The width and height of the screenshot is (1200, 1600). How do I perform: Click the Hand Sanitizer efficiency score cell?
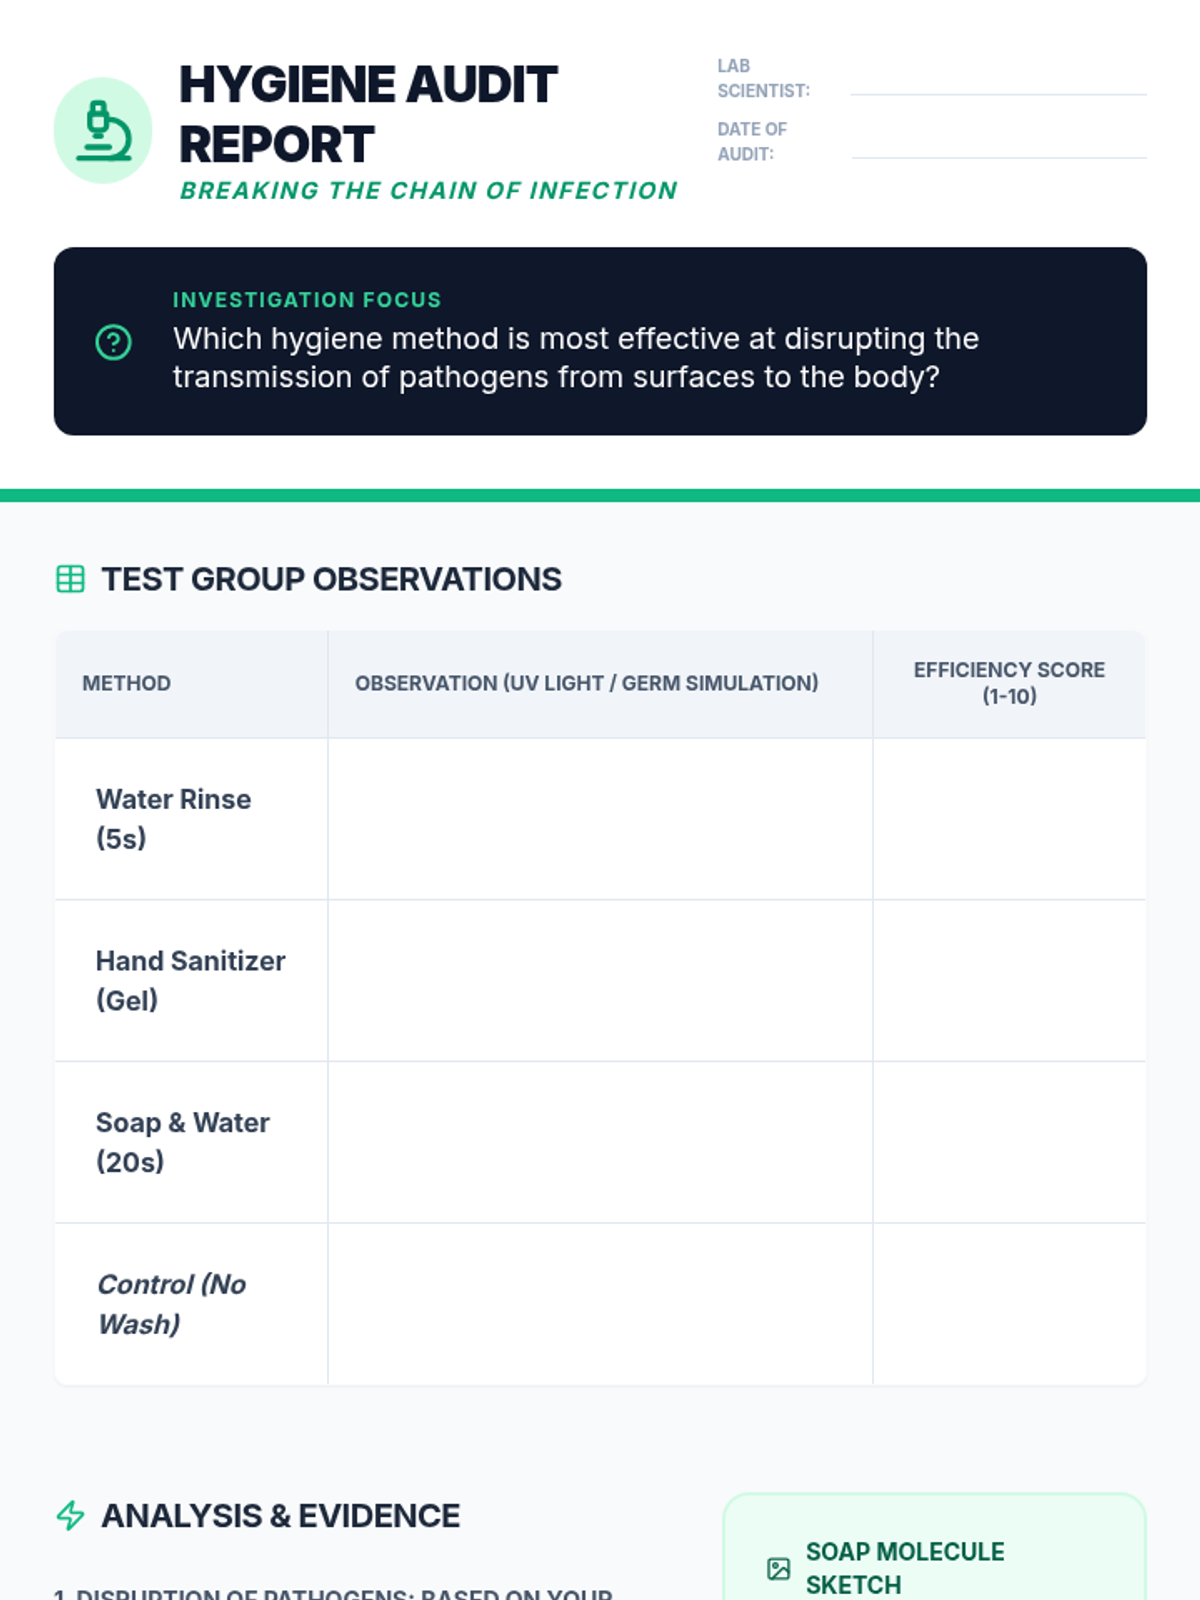1009,981
